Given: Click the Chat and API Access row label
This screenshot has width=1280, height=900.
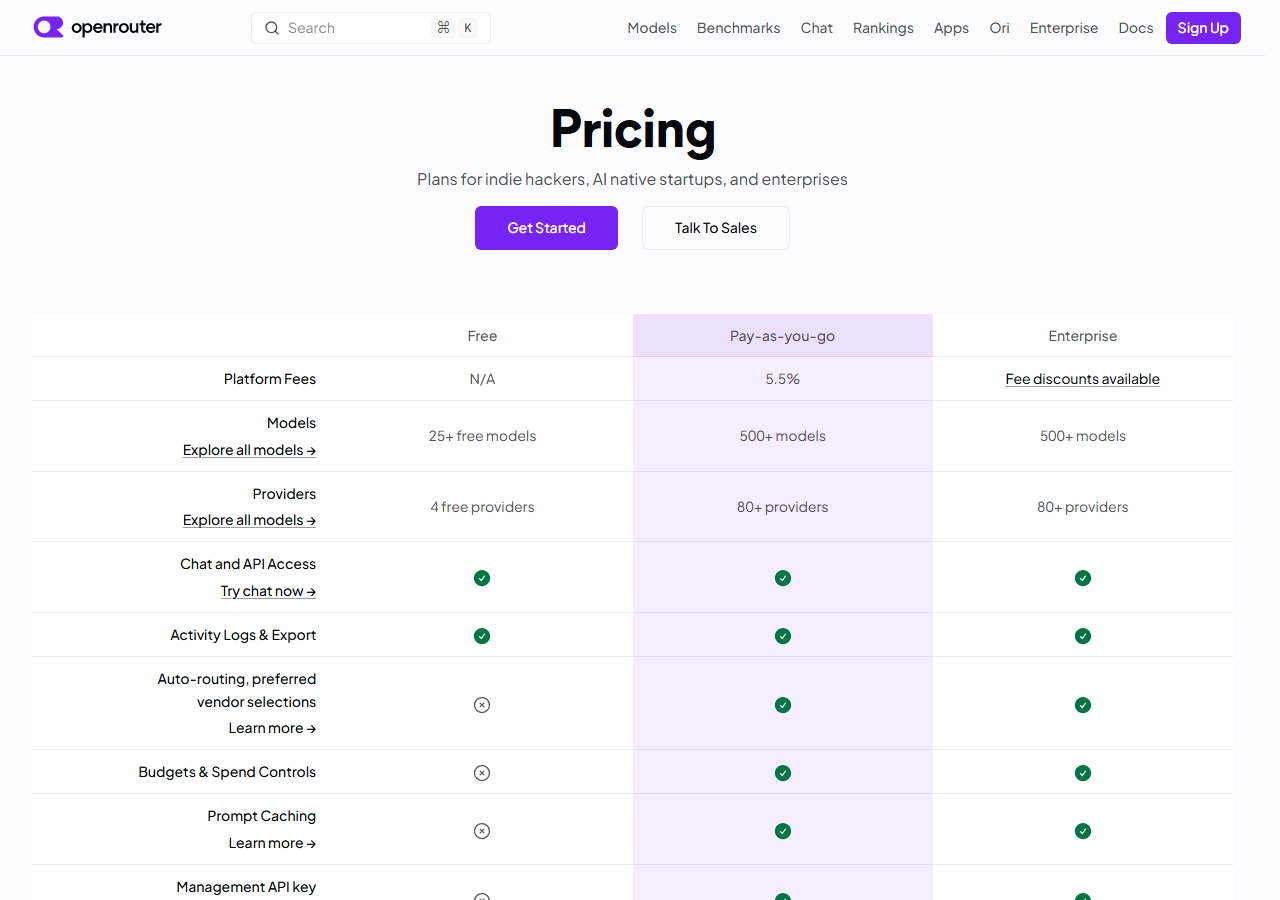Looking at the screenshot, I should coord(248,564).
